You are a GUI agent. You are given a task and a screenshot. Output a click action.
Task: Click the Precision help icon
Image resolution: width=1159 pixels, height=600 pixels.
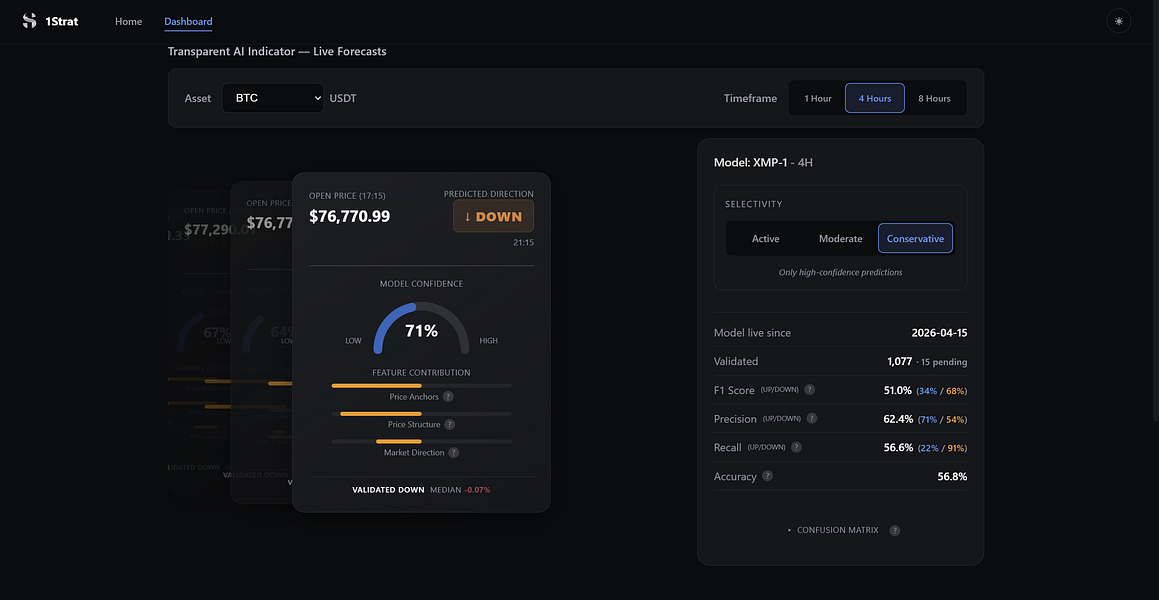[812, 418]
